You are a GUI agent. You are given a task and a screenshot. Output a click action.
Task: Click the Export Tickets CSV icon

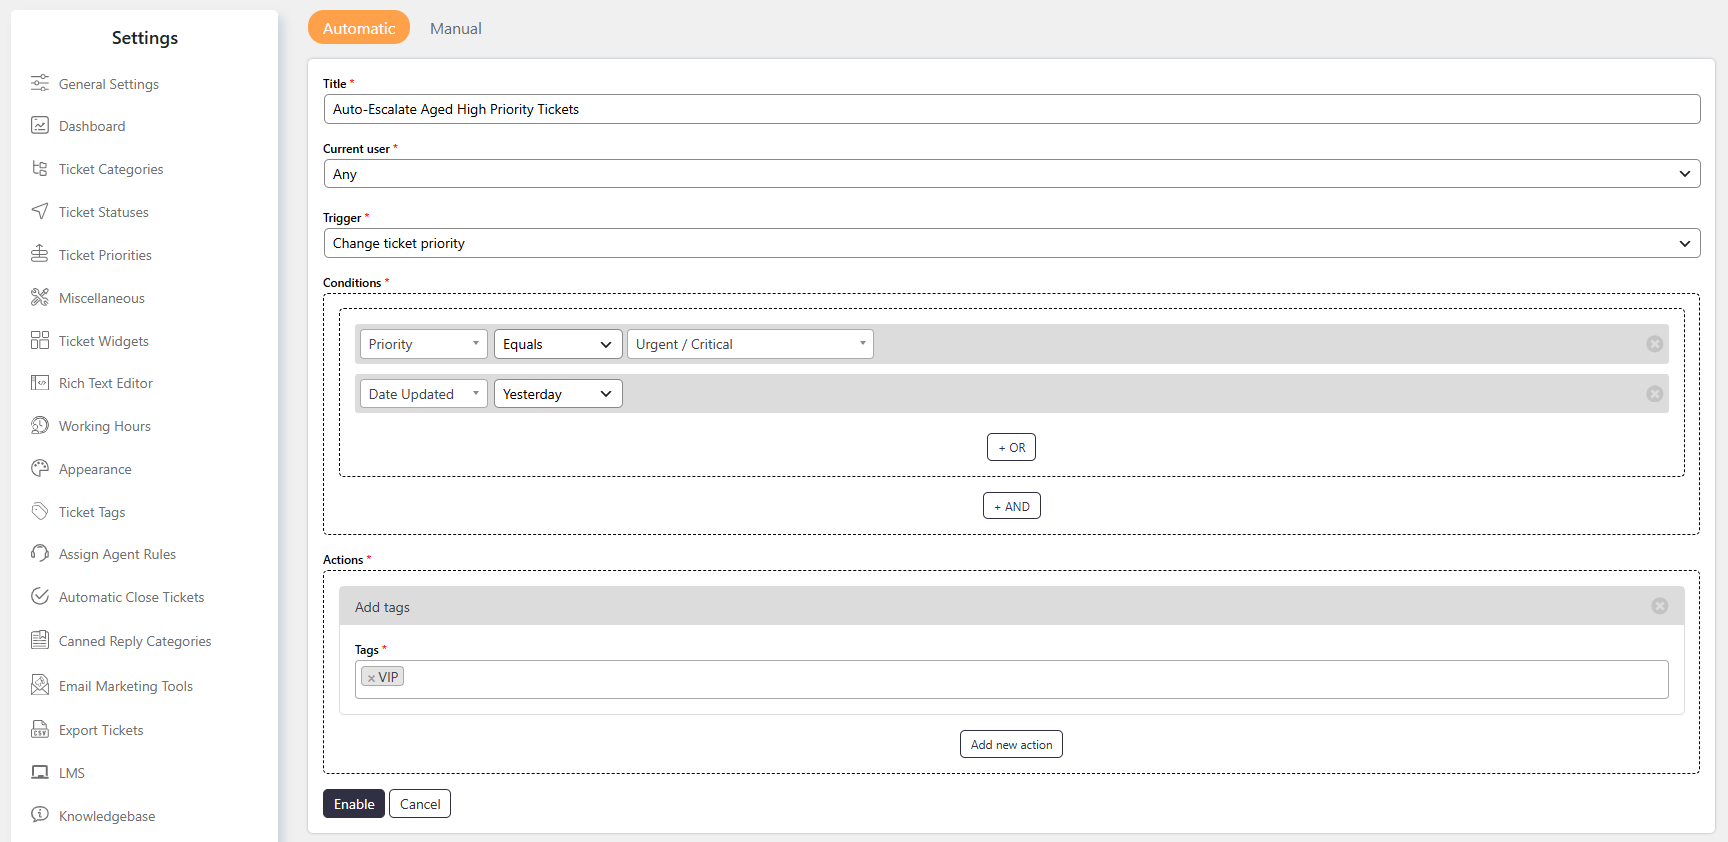[x=40, y=729]
